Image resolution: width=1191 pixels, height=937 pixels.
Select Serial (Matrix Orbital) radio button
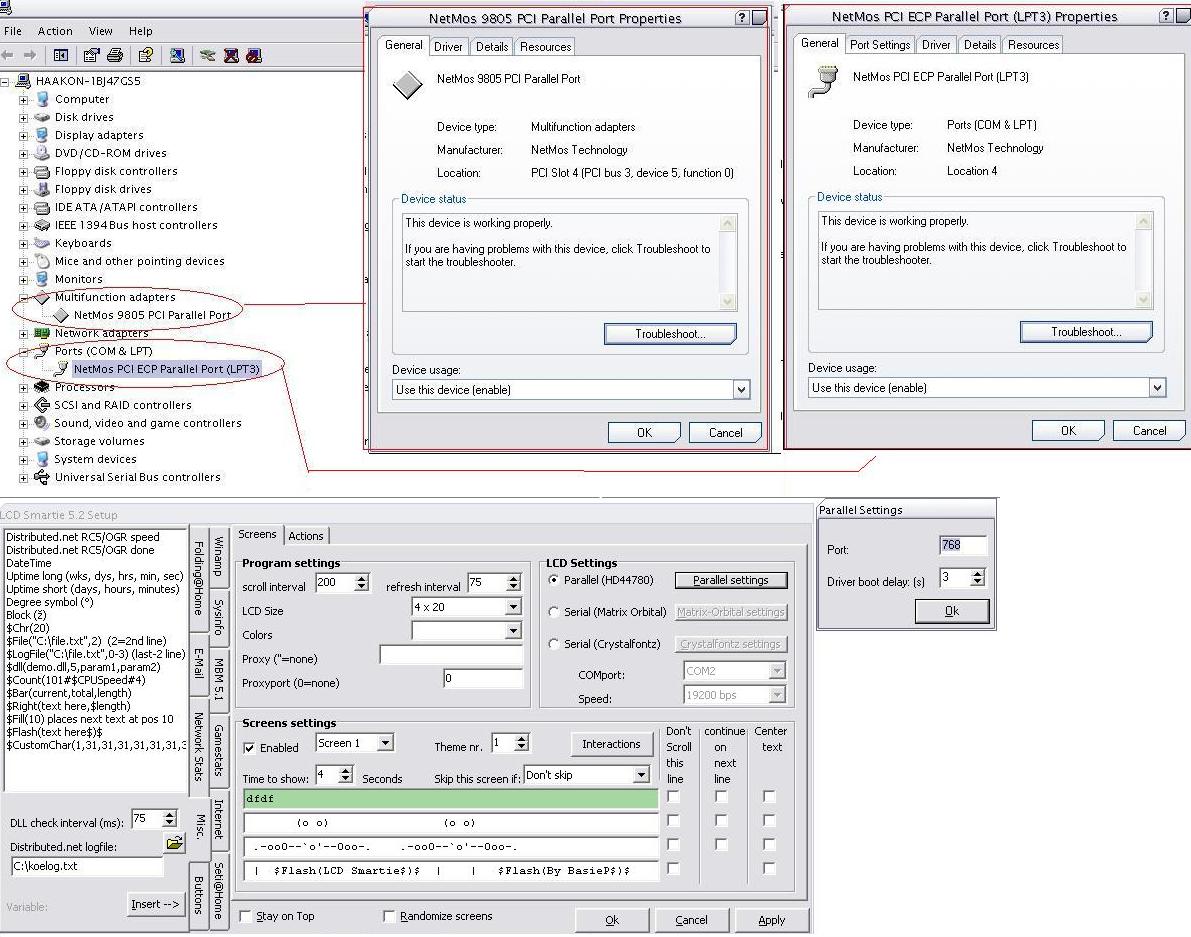pos(554,612)
